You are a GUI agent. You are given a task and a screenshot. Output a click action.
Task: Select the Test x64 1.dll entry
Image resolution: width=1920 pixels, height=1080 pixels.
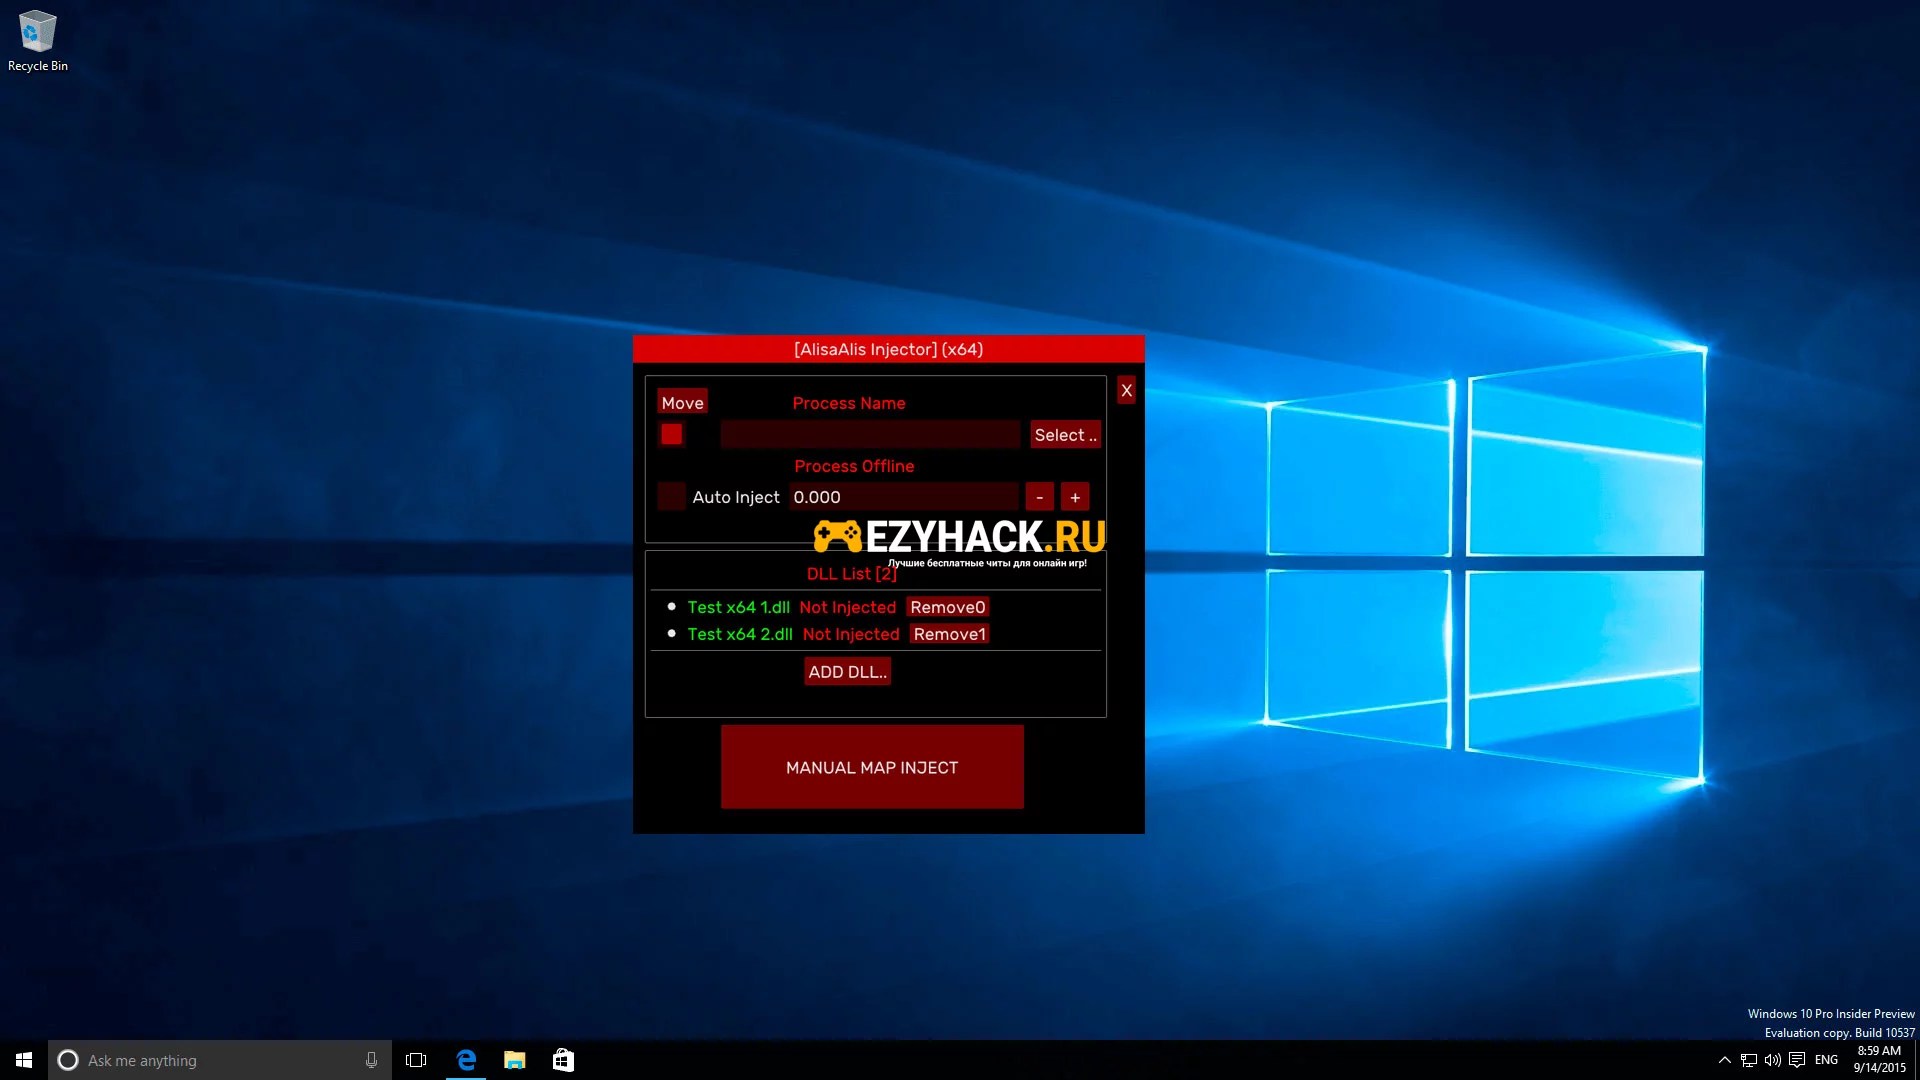(738, 607)
